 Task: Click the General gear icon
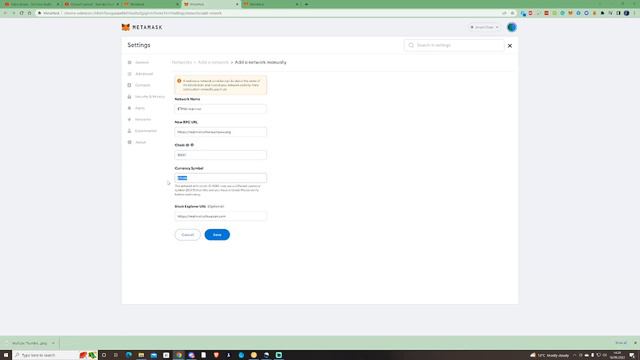click(x=129, y=62)
